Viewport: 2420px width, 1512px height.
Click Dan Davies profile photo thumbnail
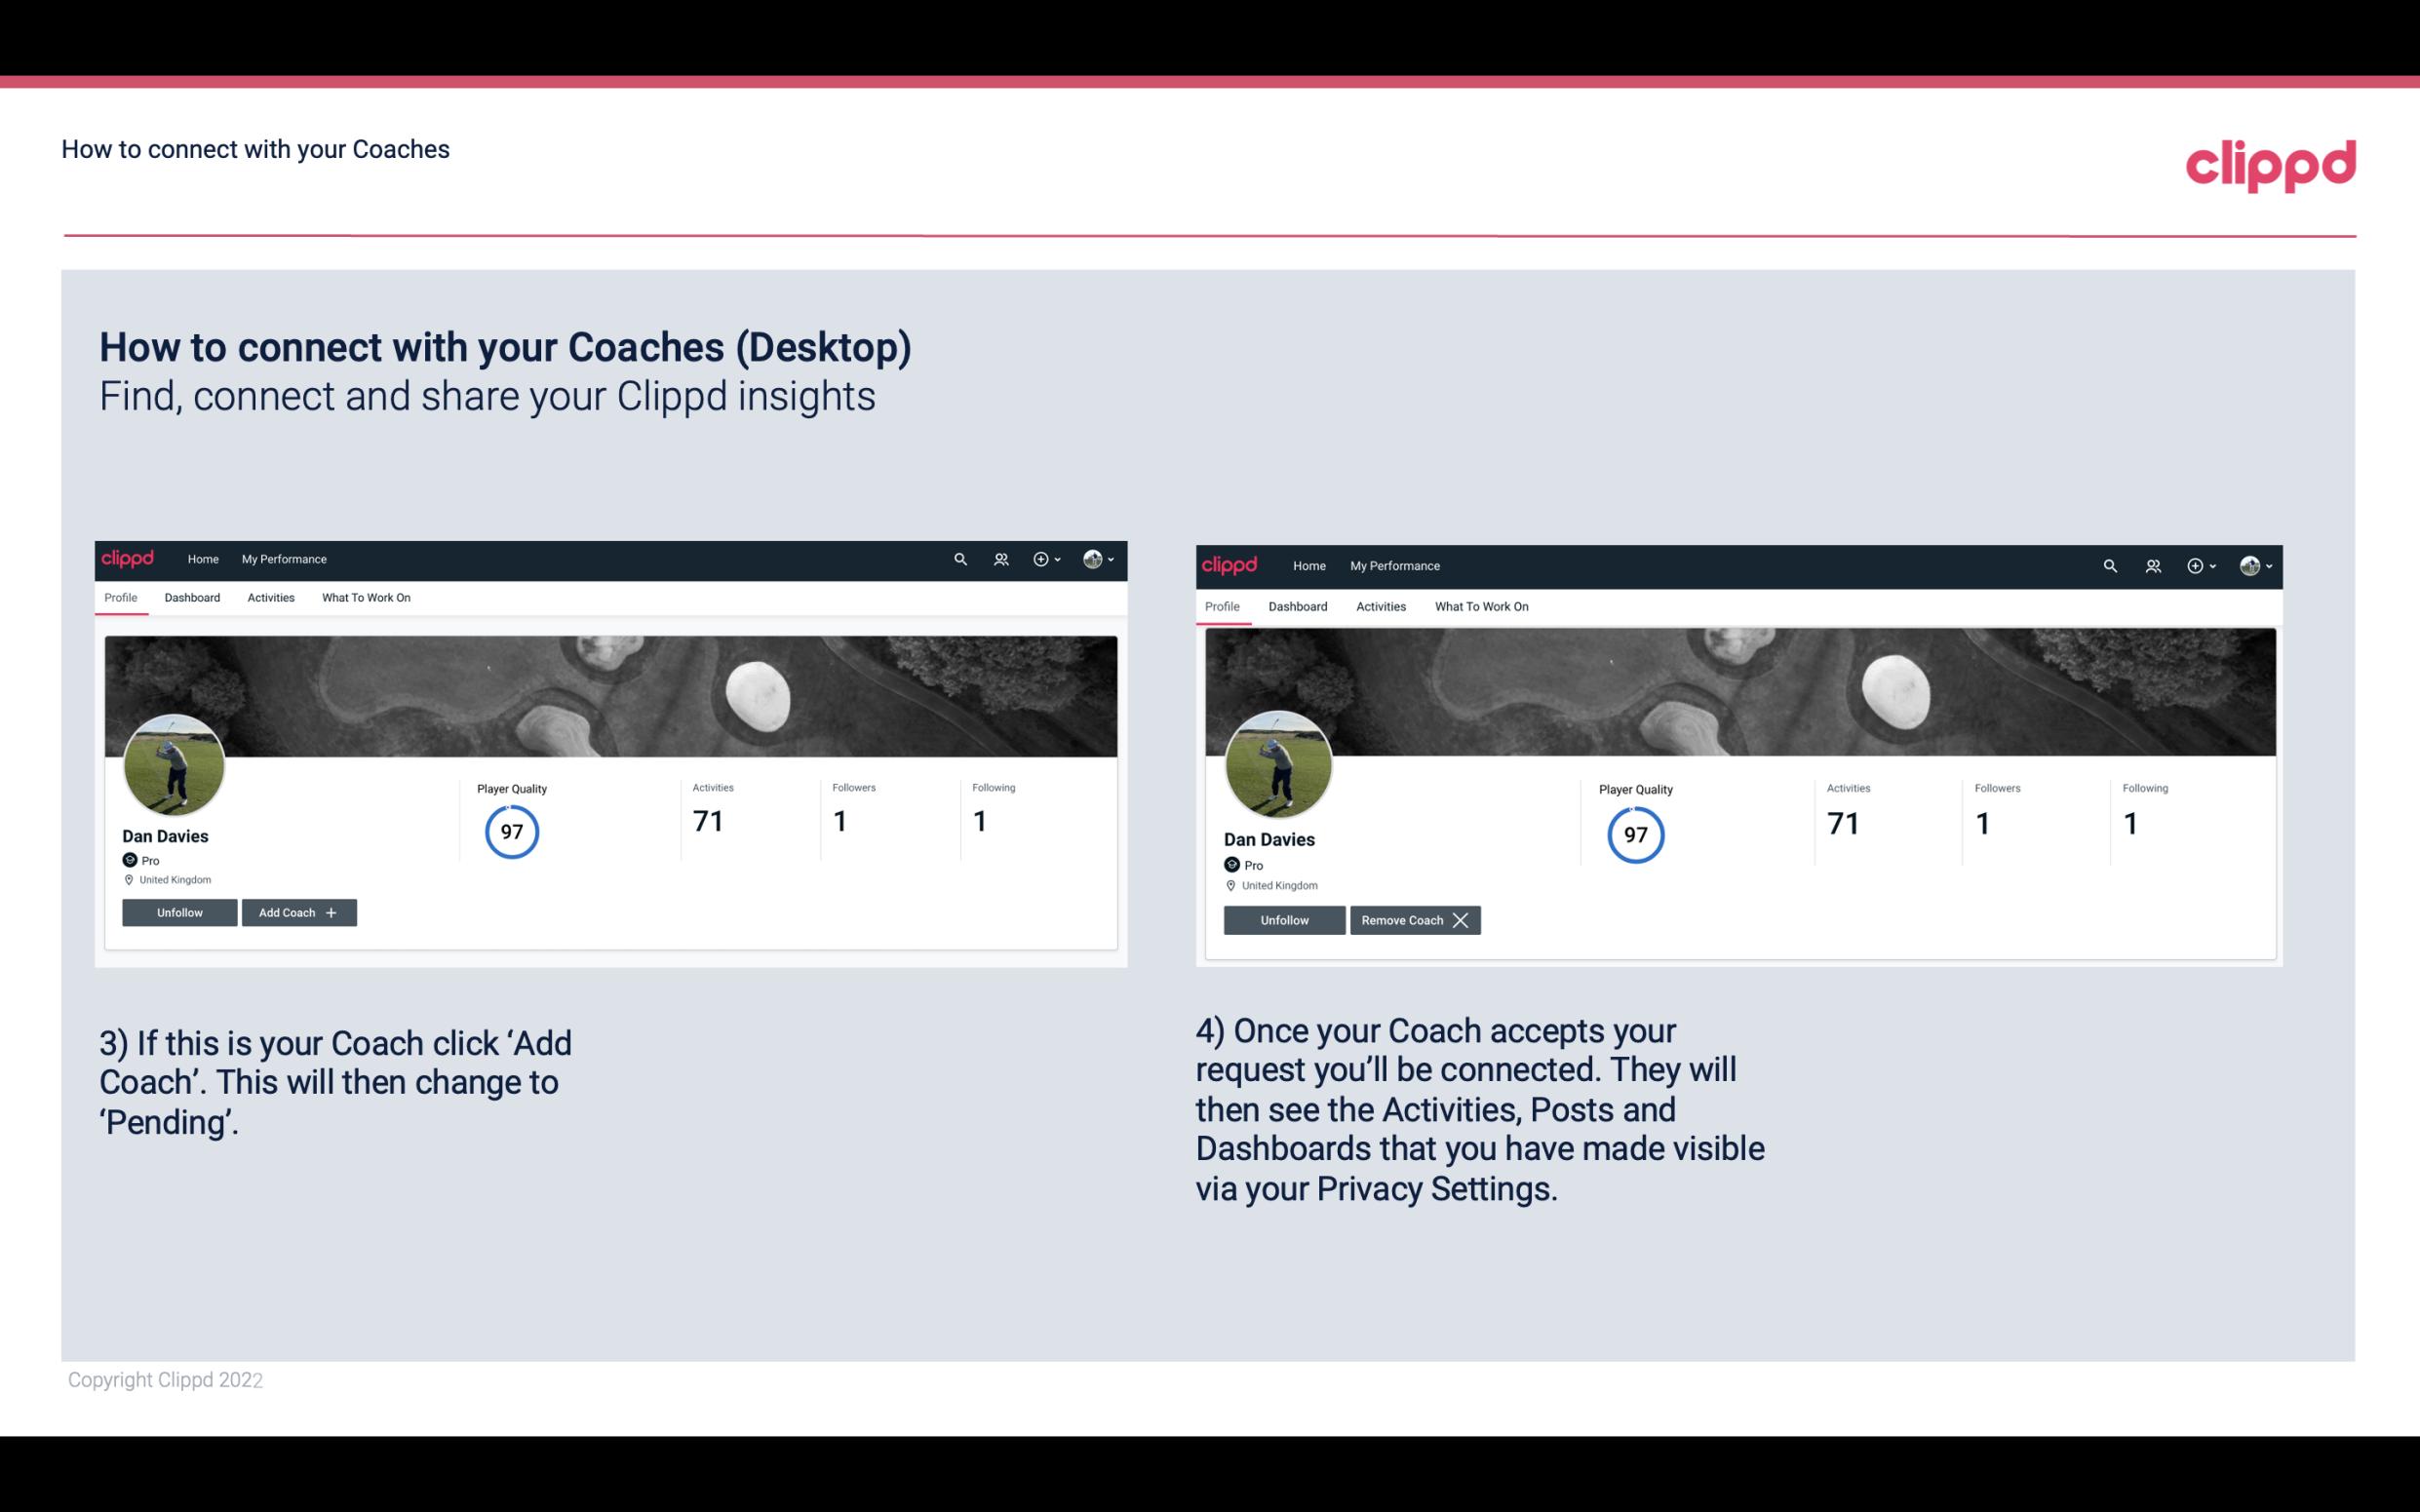[175, 763]
